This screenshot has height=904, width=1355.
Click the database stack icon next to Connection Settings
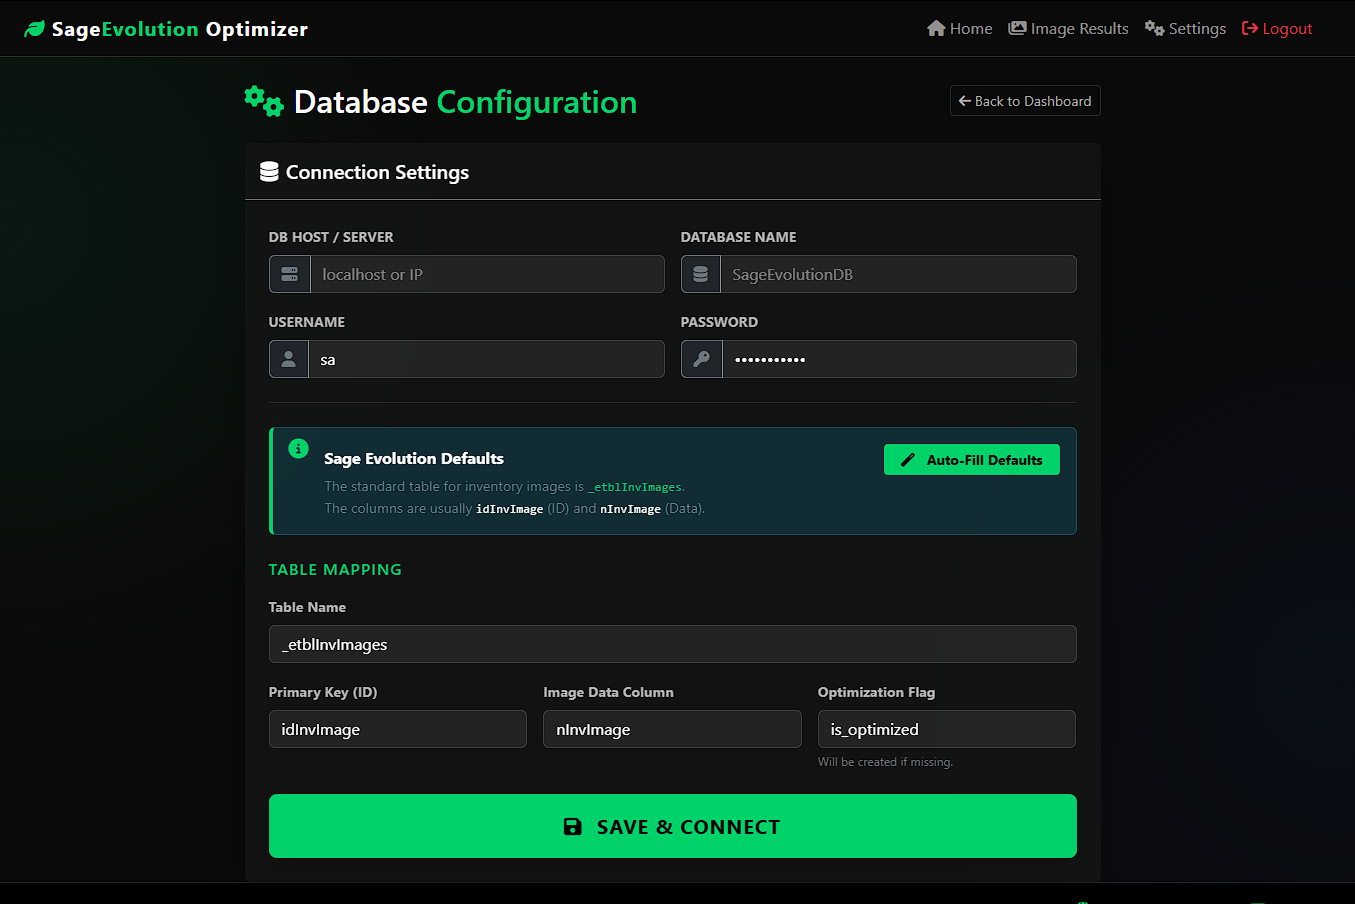[269, 172]
